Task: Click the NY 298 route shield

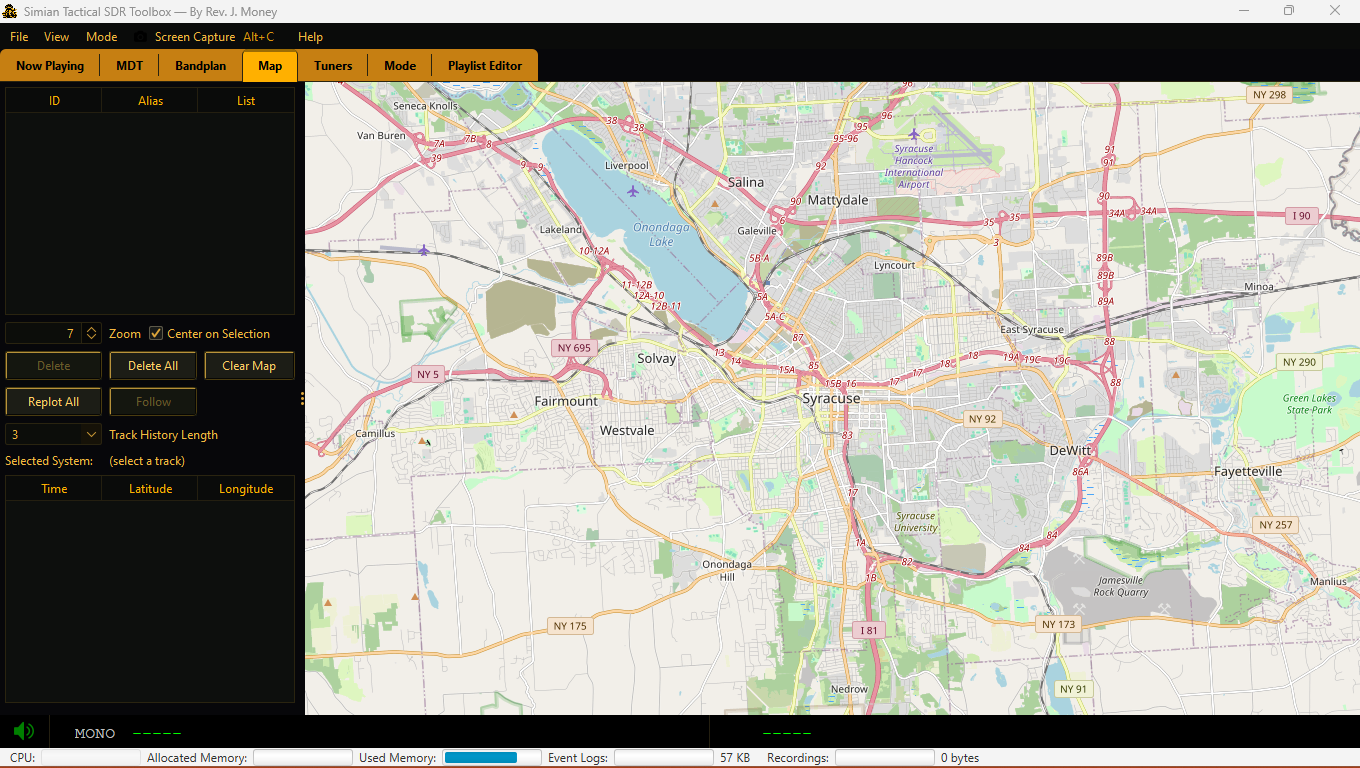Action: 1269,95
